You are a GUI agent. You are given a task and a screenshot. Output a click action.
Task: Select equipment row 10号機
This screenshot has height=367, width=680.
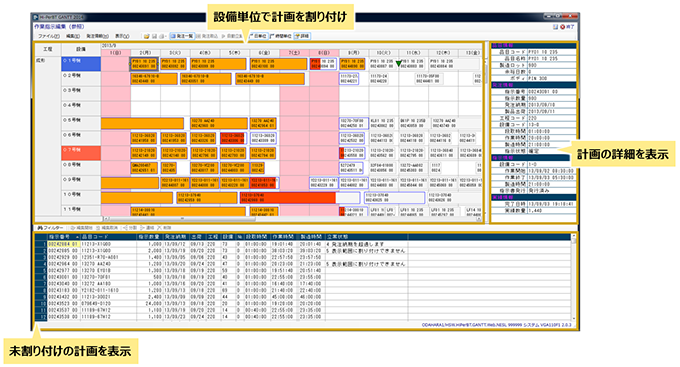[x=81, y=197]
